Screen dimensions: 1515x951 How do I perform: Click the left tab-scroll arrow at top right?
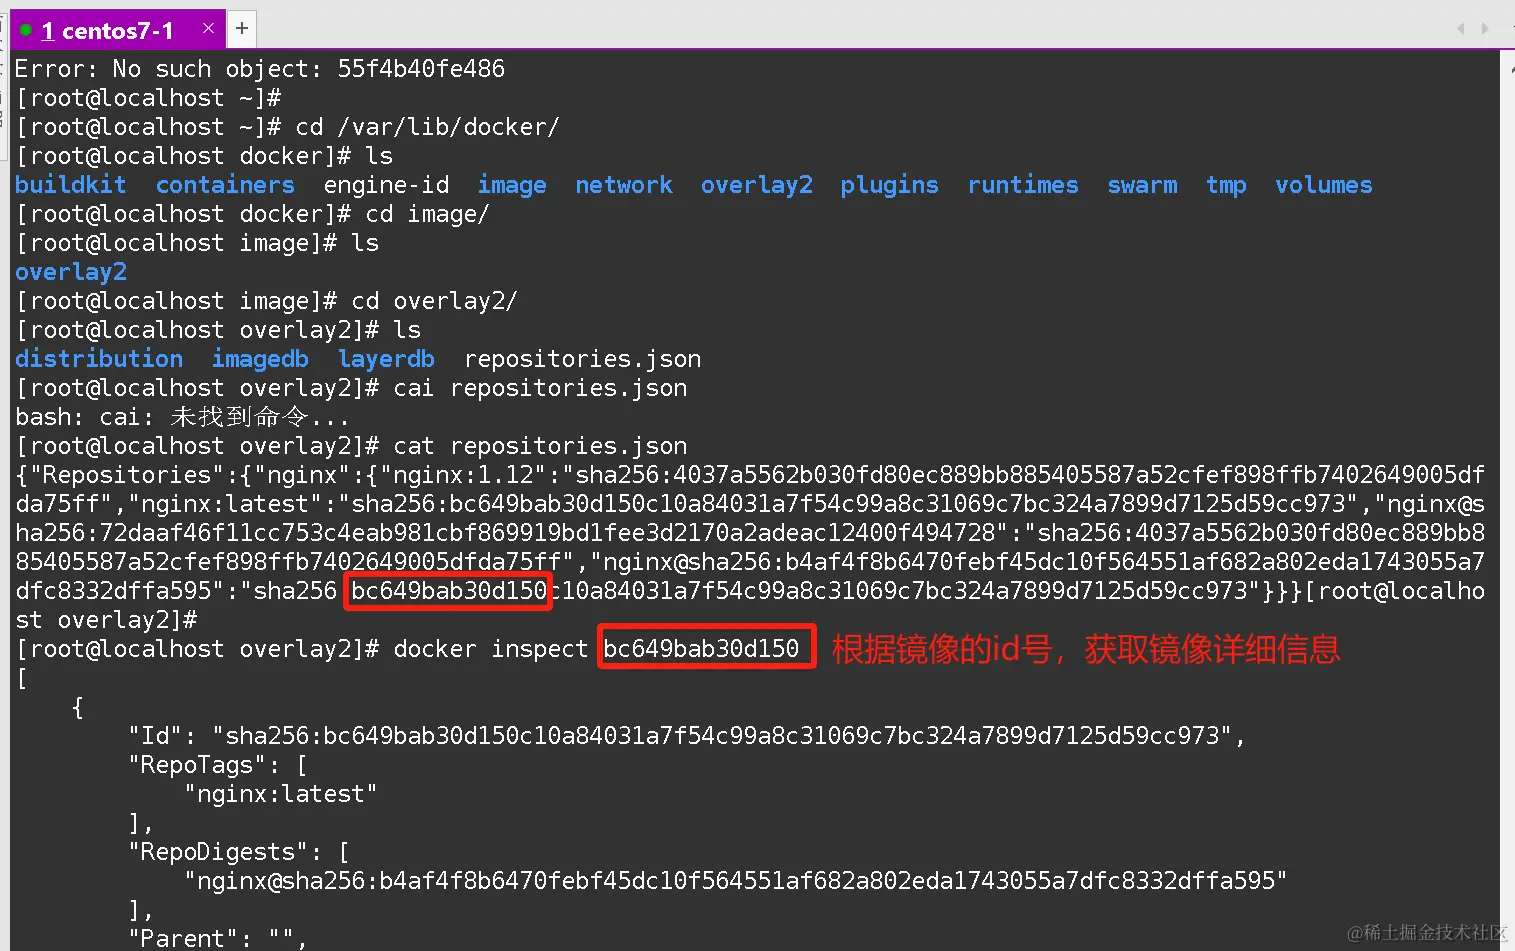click(1460, 29)
